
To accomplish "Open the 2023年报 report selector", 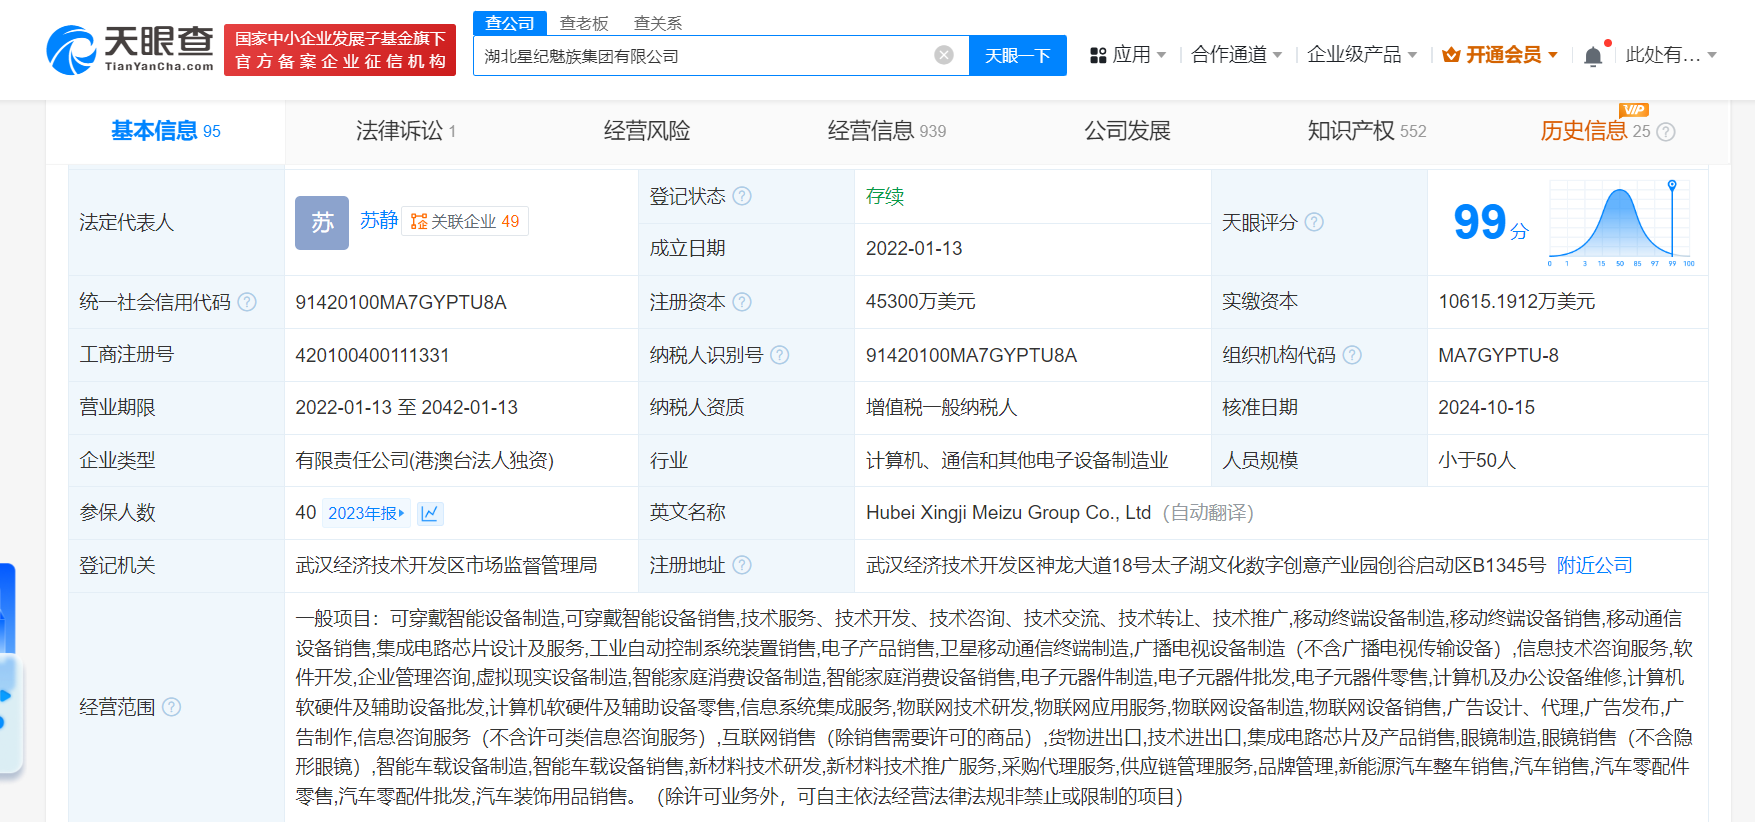I will 366,513.
